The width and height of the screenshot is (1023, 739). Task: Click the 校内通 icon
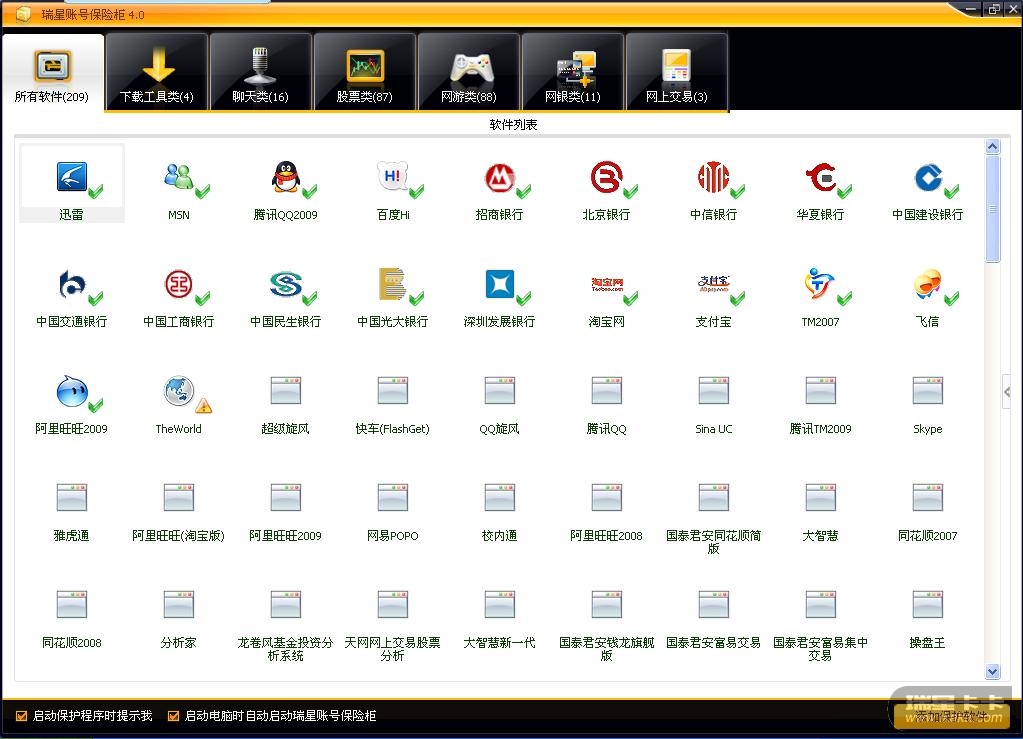[500, 498]
